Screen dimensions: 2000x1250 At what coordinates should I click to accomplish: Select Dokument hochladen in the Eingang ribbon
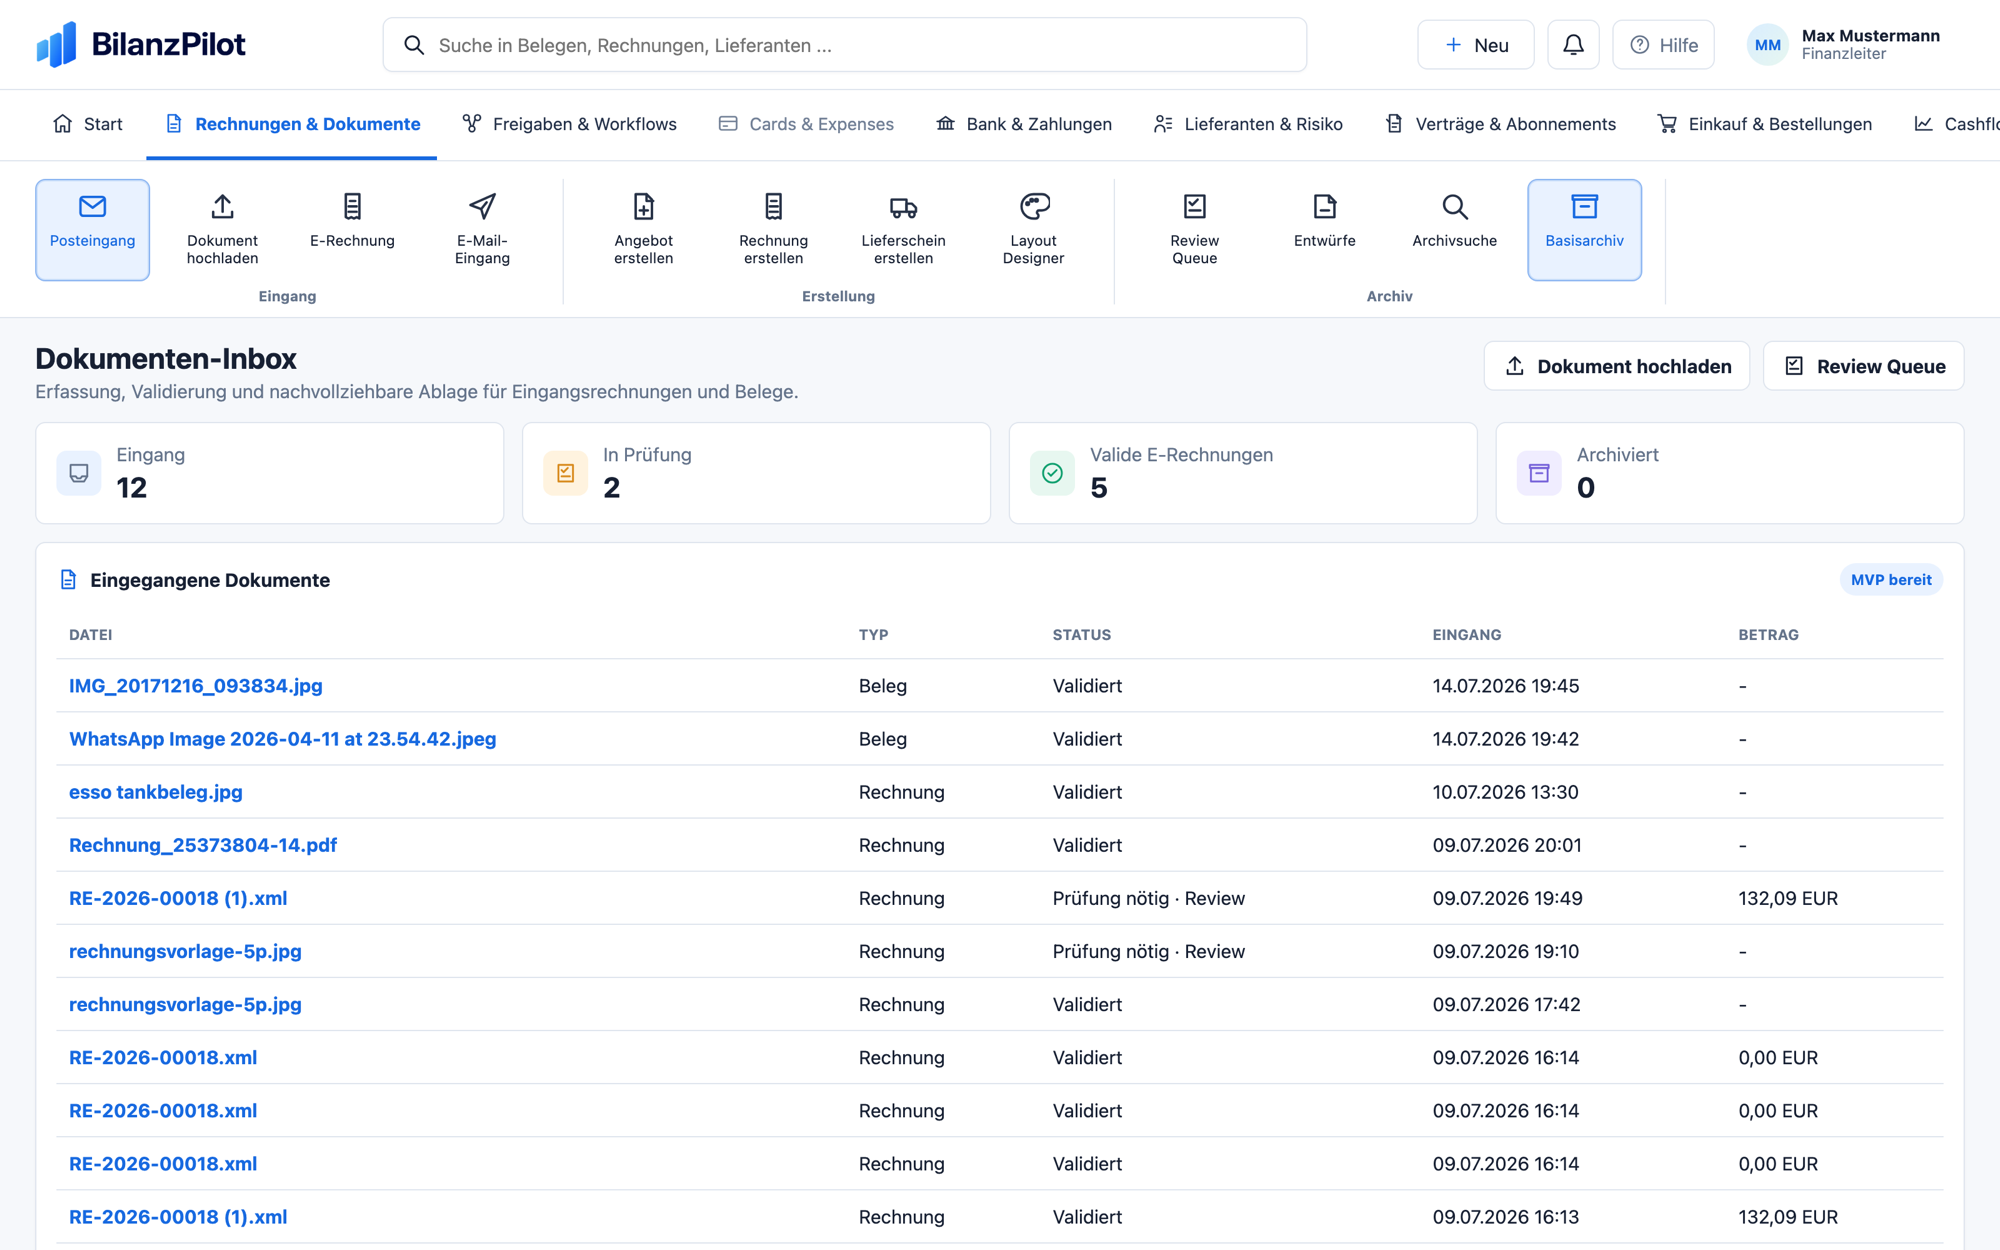pos(222,229)
